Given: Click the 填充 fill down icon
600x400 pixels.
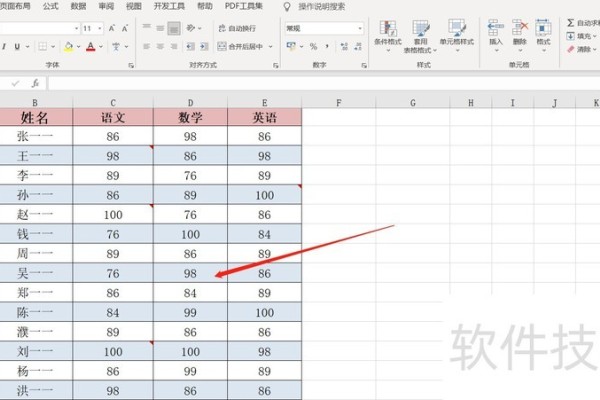Looking at the screenshot, I should point(570,36).
